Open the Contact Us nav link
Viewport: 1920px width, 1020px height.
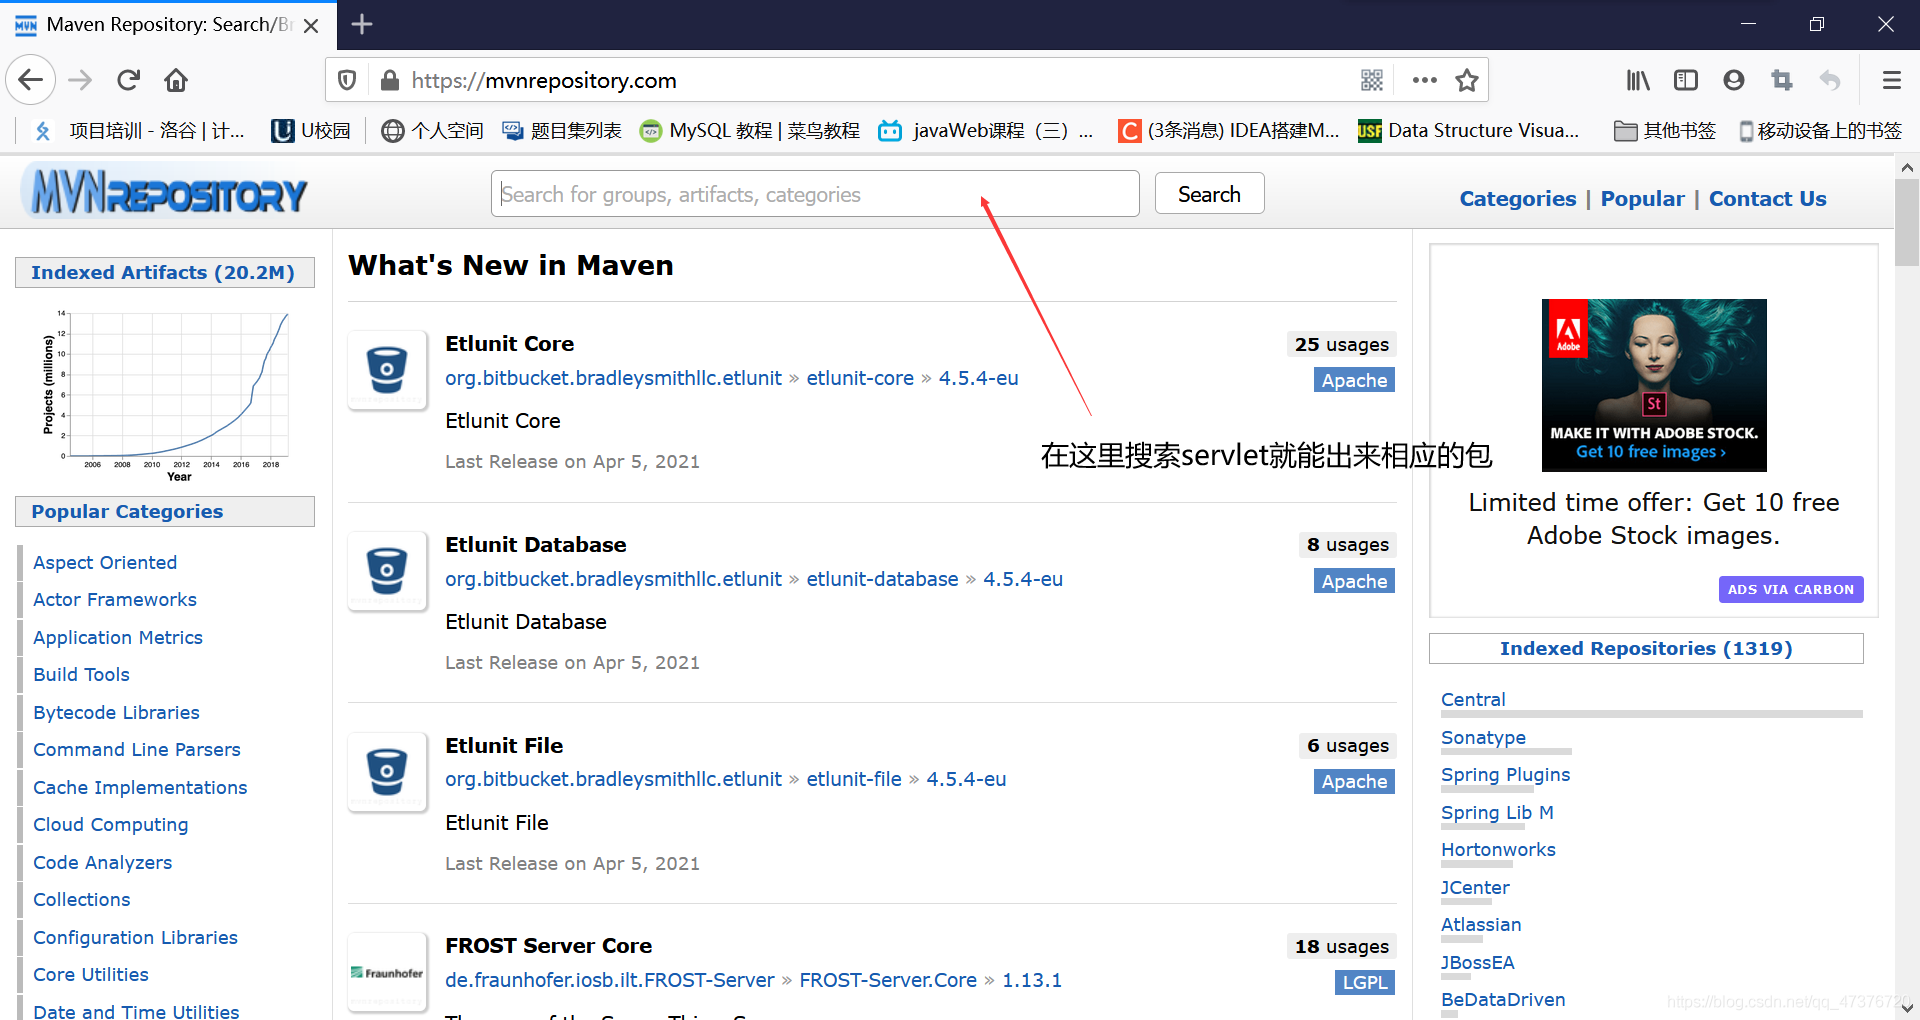(1767, 198)
